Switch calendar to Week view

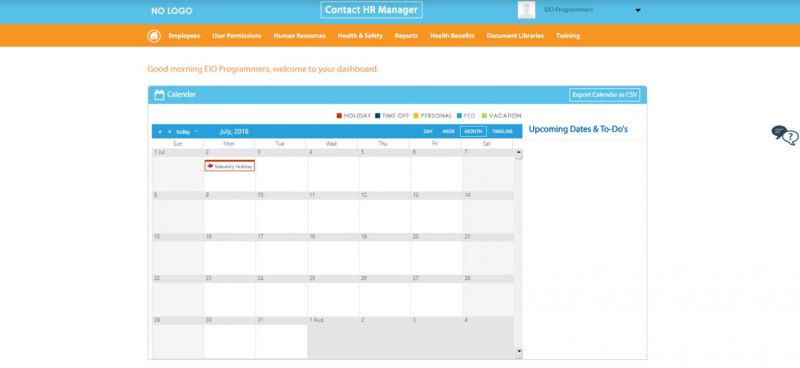pyautogui.click(x=448, y=132)
